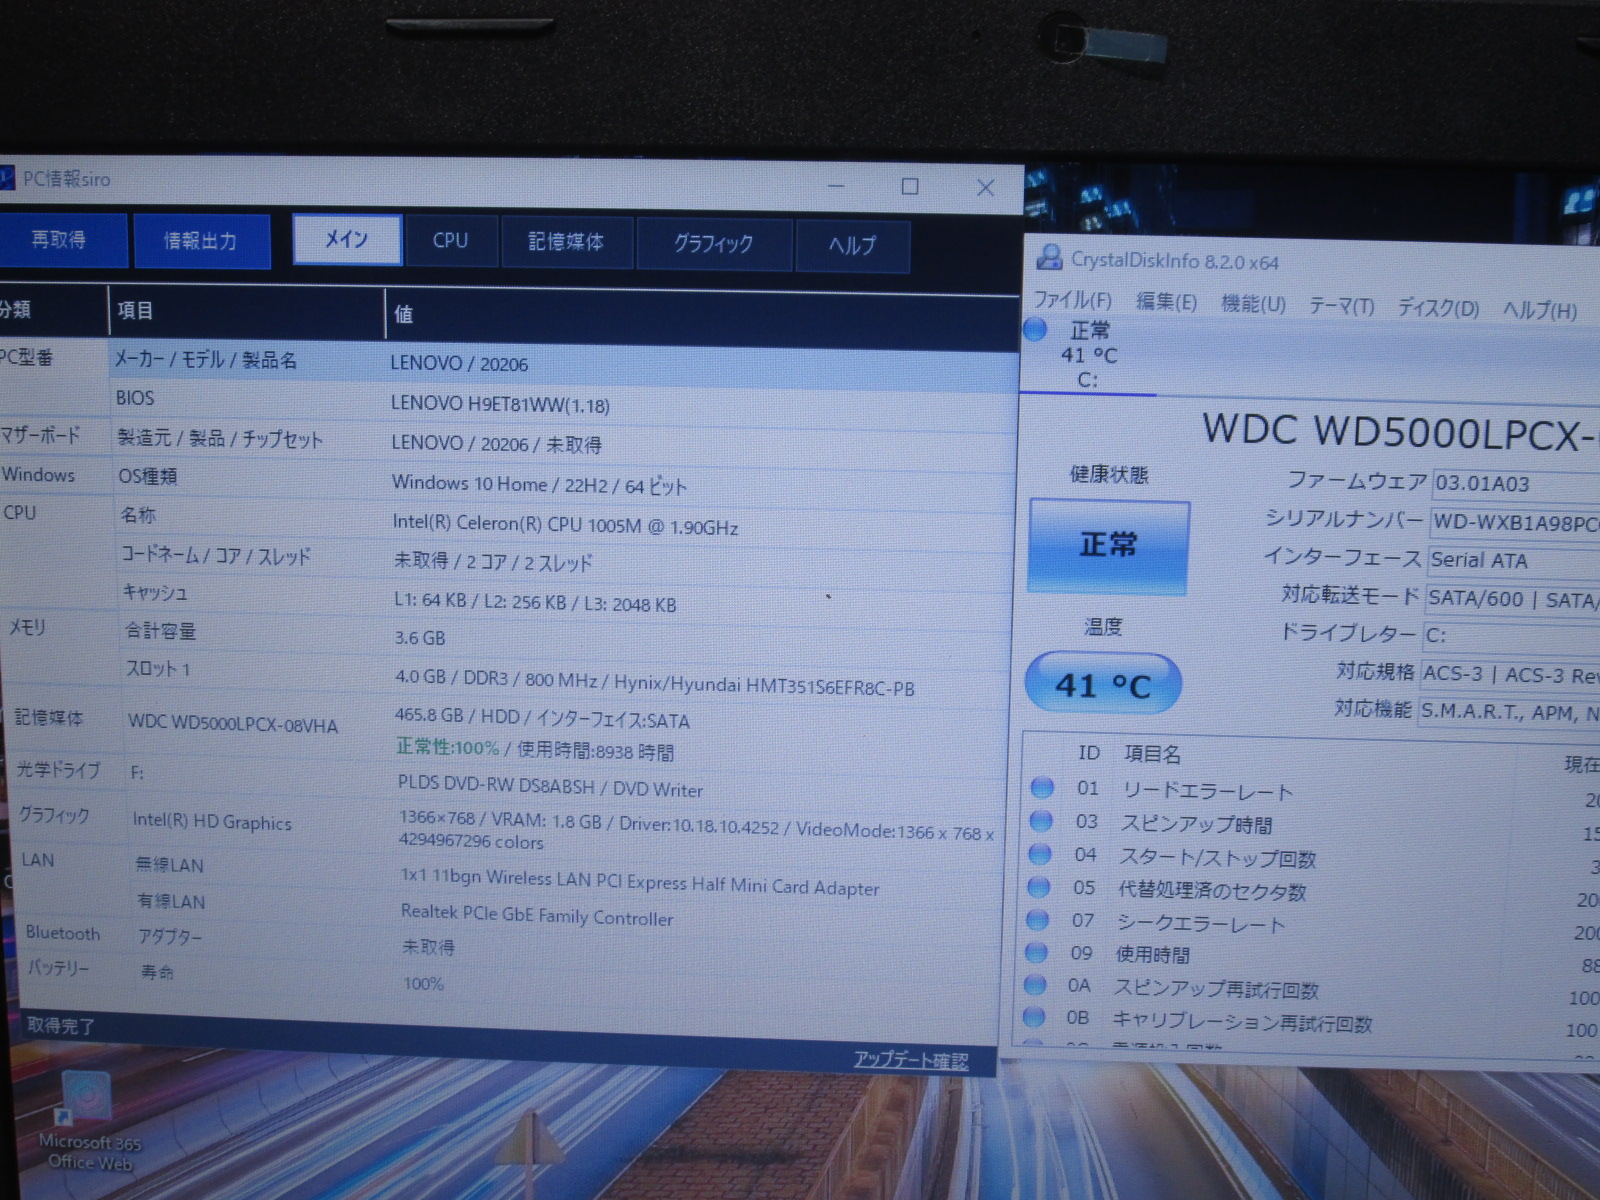This screenshot has height=1200, width=1600.
Task: Click the 1x1 11bgn Wireless LAN adapter value
Action: click(640, 882)
